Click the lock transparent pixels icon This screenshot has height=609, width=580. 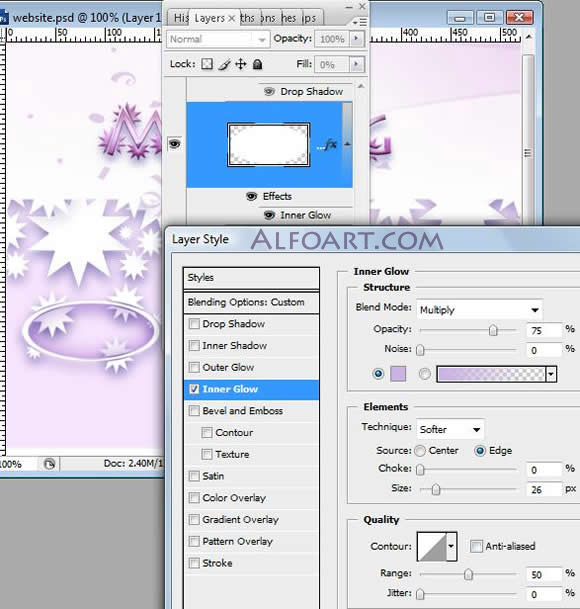click(x=207, y=64)
